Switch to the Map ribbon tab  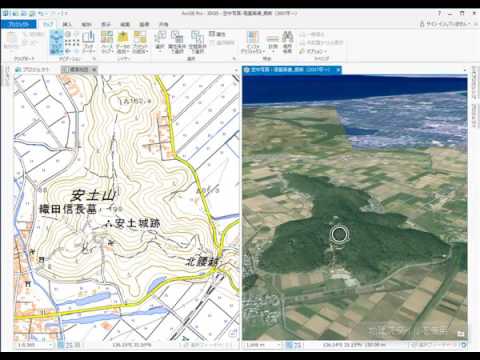48,24
